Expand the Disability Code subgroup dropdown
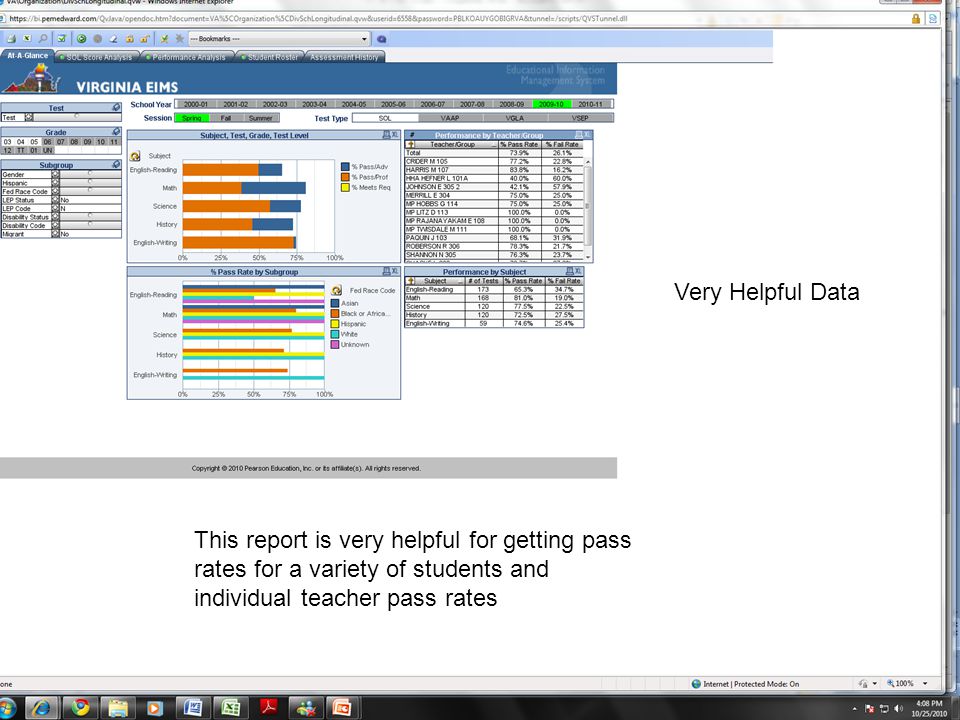 coord(55,225)
